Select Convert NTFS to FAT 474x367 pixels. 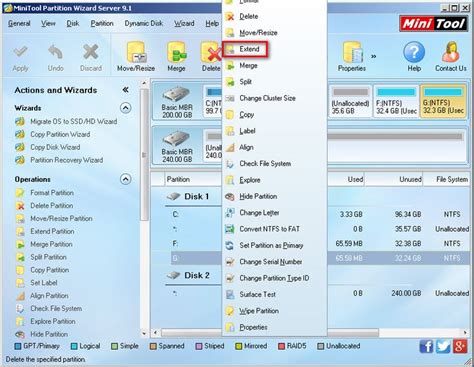274,229
